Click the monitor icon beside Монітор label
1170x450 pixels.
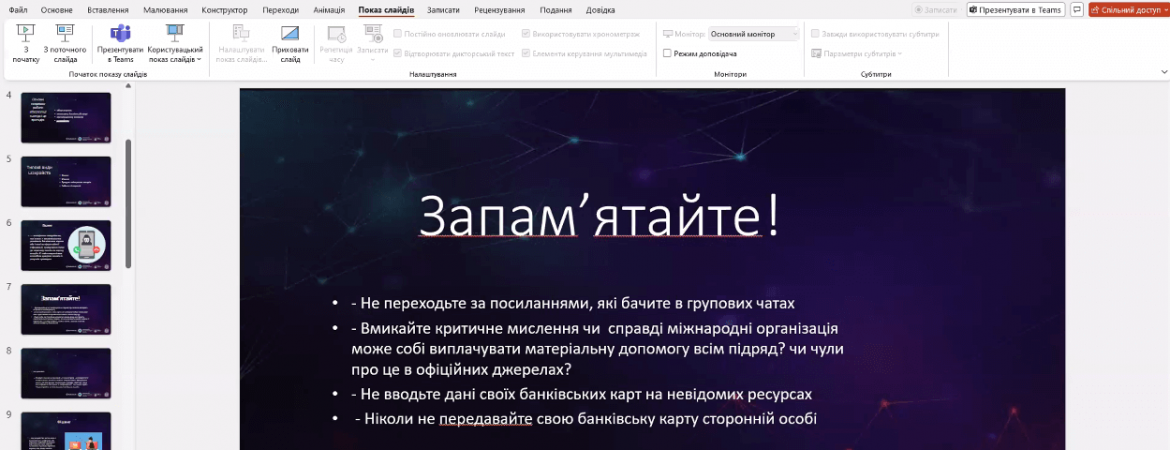668,34
